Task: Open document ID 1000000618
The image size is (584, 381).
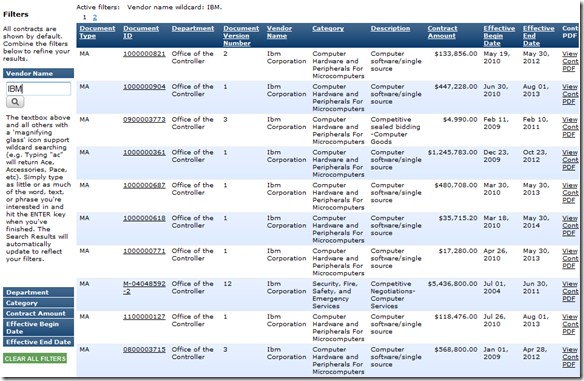Action: pyautogui.click(x=144, y=218)
